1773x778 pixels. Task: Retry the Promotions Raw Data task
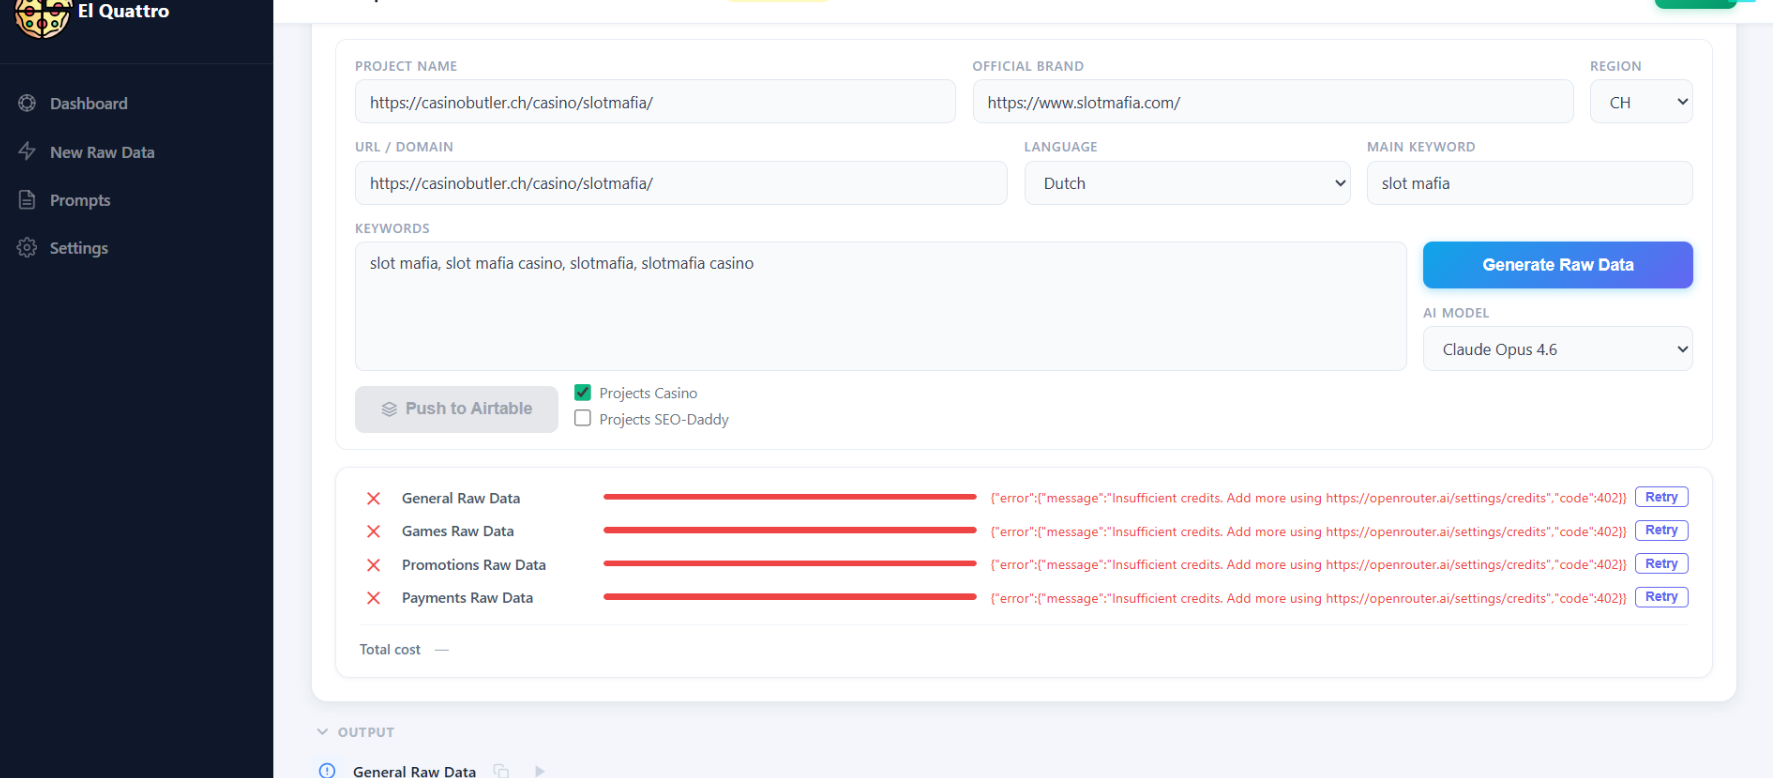click(x=1661, y=564)
